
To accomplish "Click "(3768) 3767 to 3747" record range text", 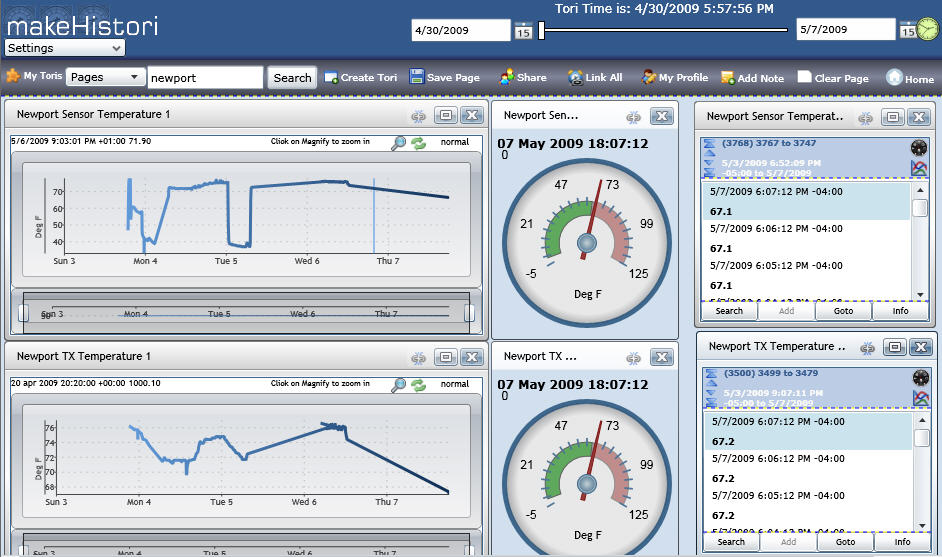I will tap(769, 143).
